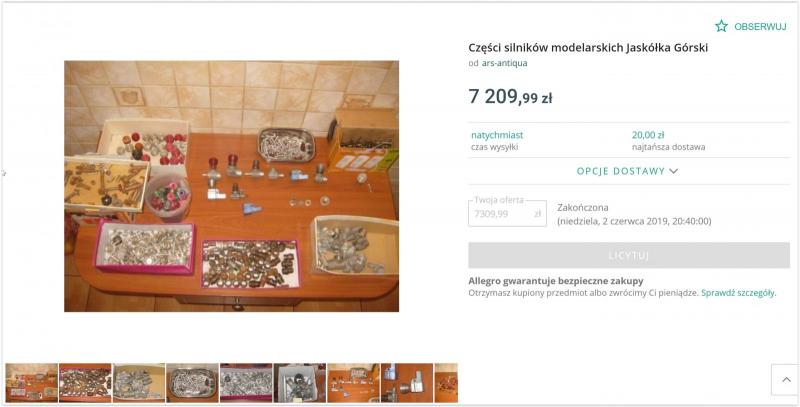
Task: Click the greyed Licytuj button
Action: [629, 255]
